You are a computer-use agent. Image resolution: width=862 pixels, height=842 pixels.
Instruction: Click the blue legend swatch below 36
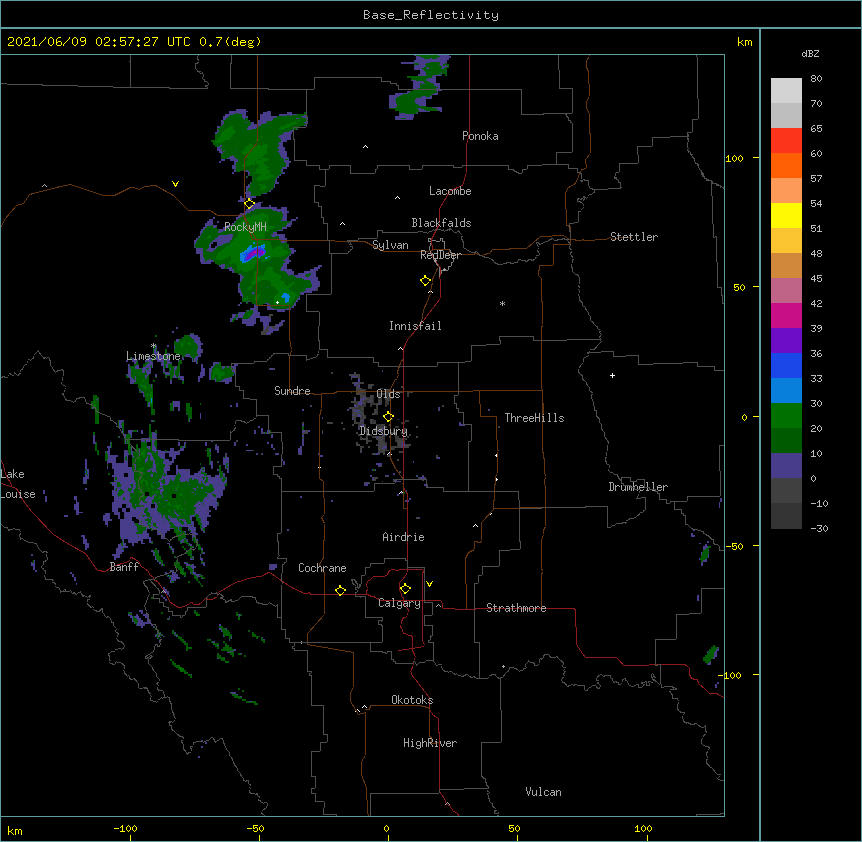point(786,365)
